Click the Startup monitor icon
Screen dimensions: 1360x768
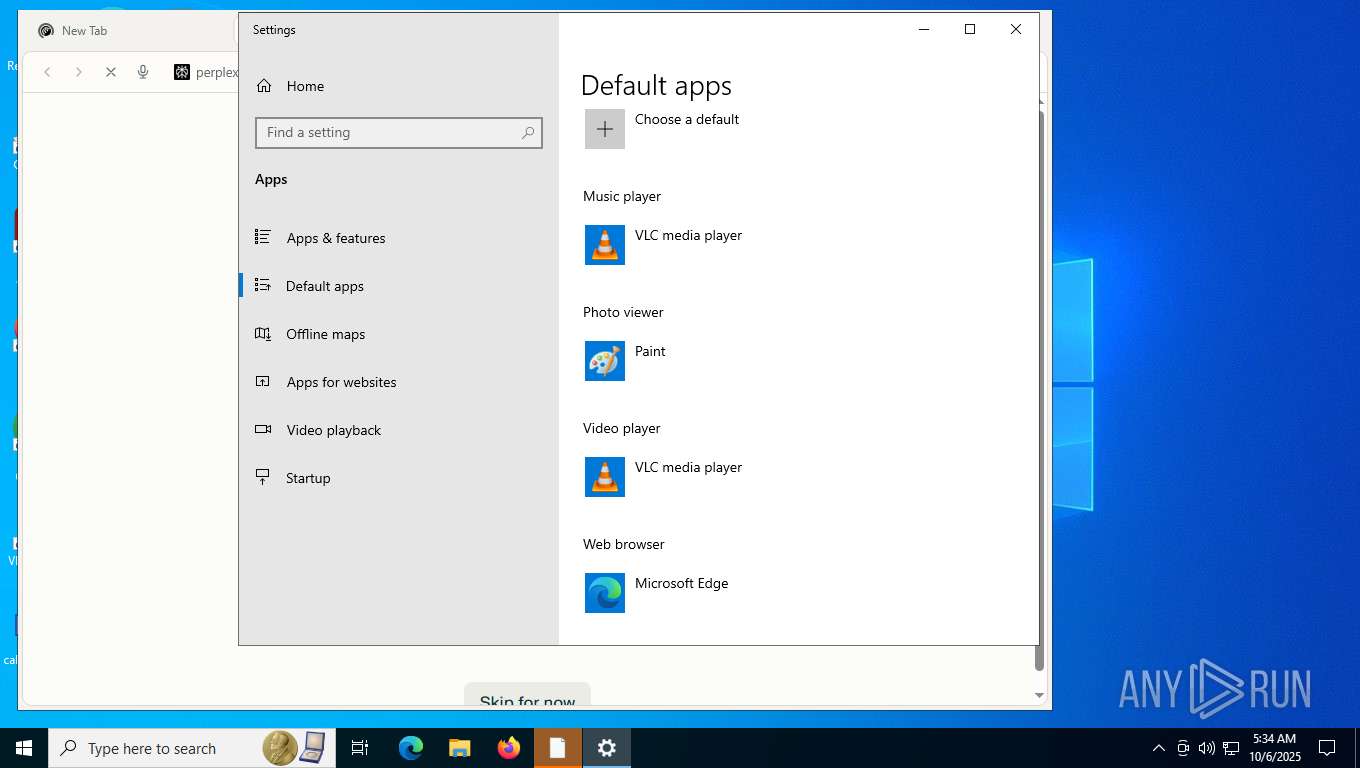(263, 477)
